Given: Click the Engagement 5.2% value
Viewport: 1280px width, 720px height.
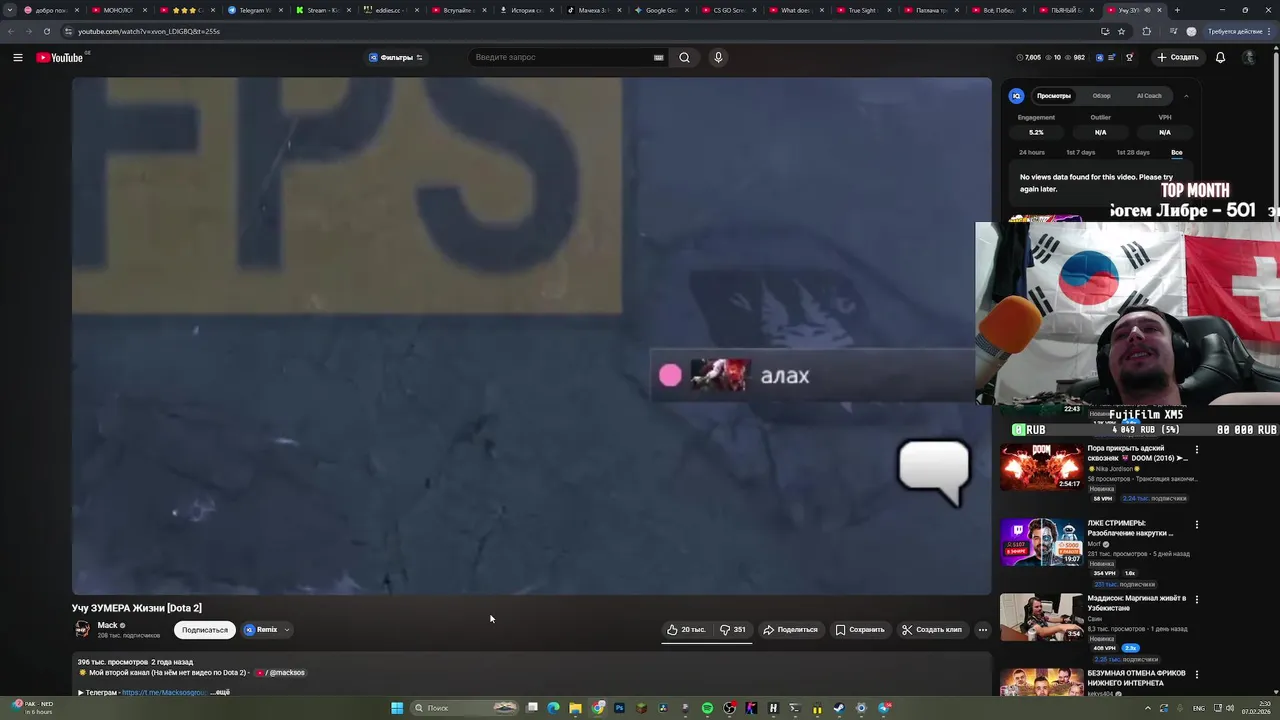Looking at the screenshot, I should click(1036, 132).
